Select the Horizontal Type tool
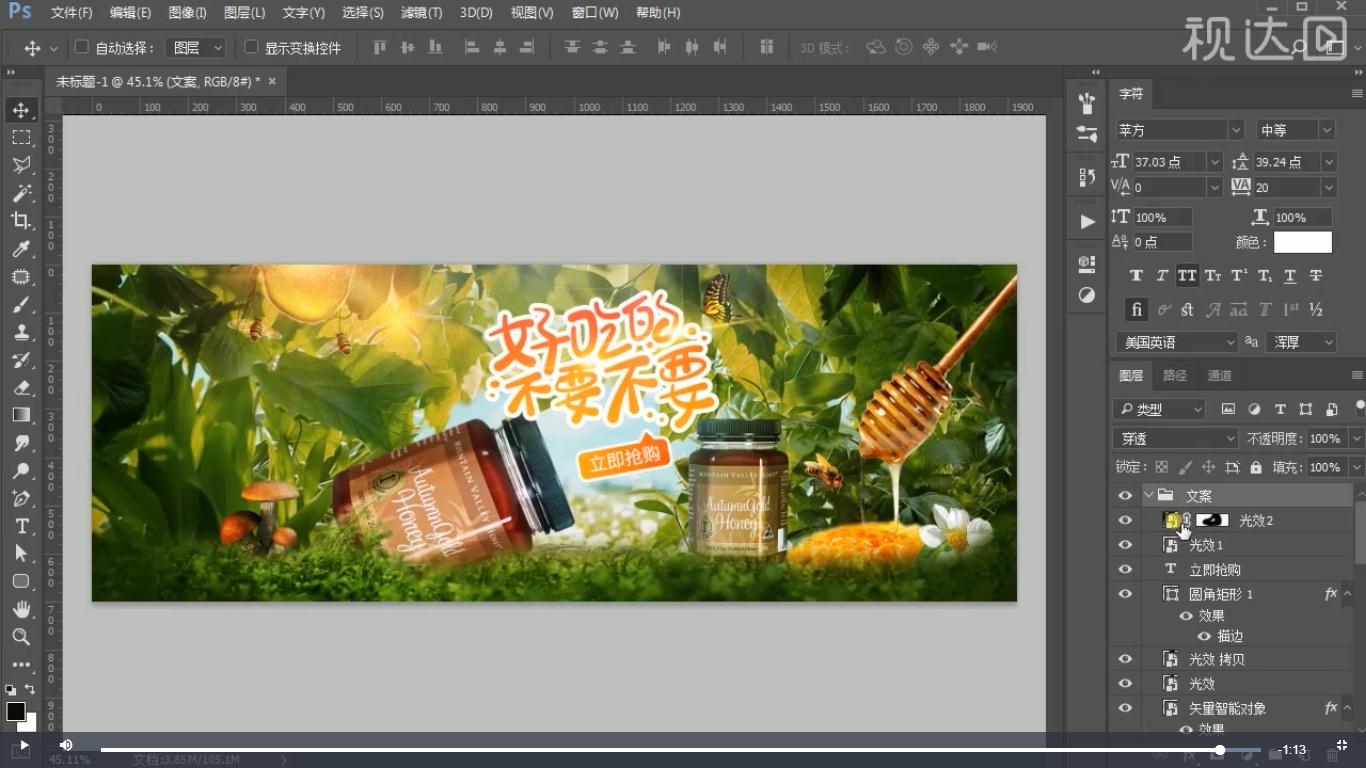The image size is (1366, 768). pos(21,526)
